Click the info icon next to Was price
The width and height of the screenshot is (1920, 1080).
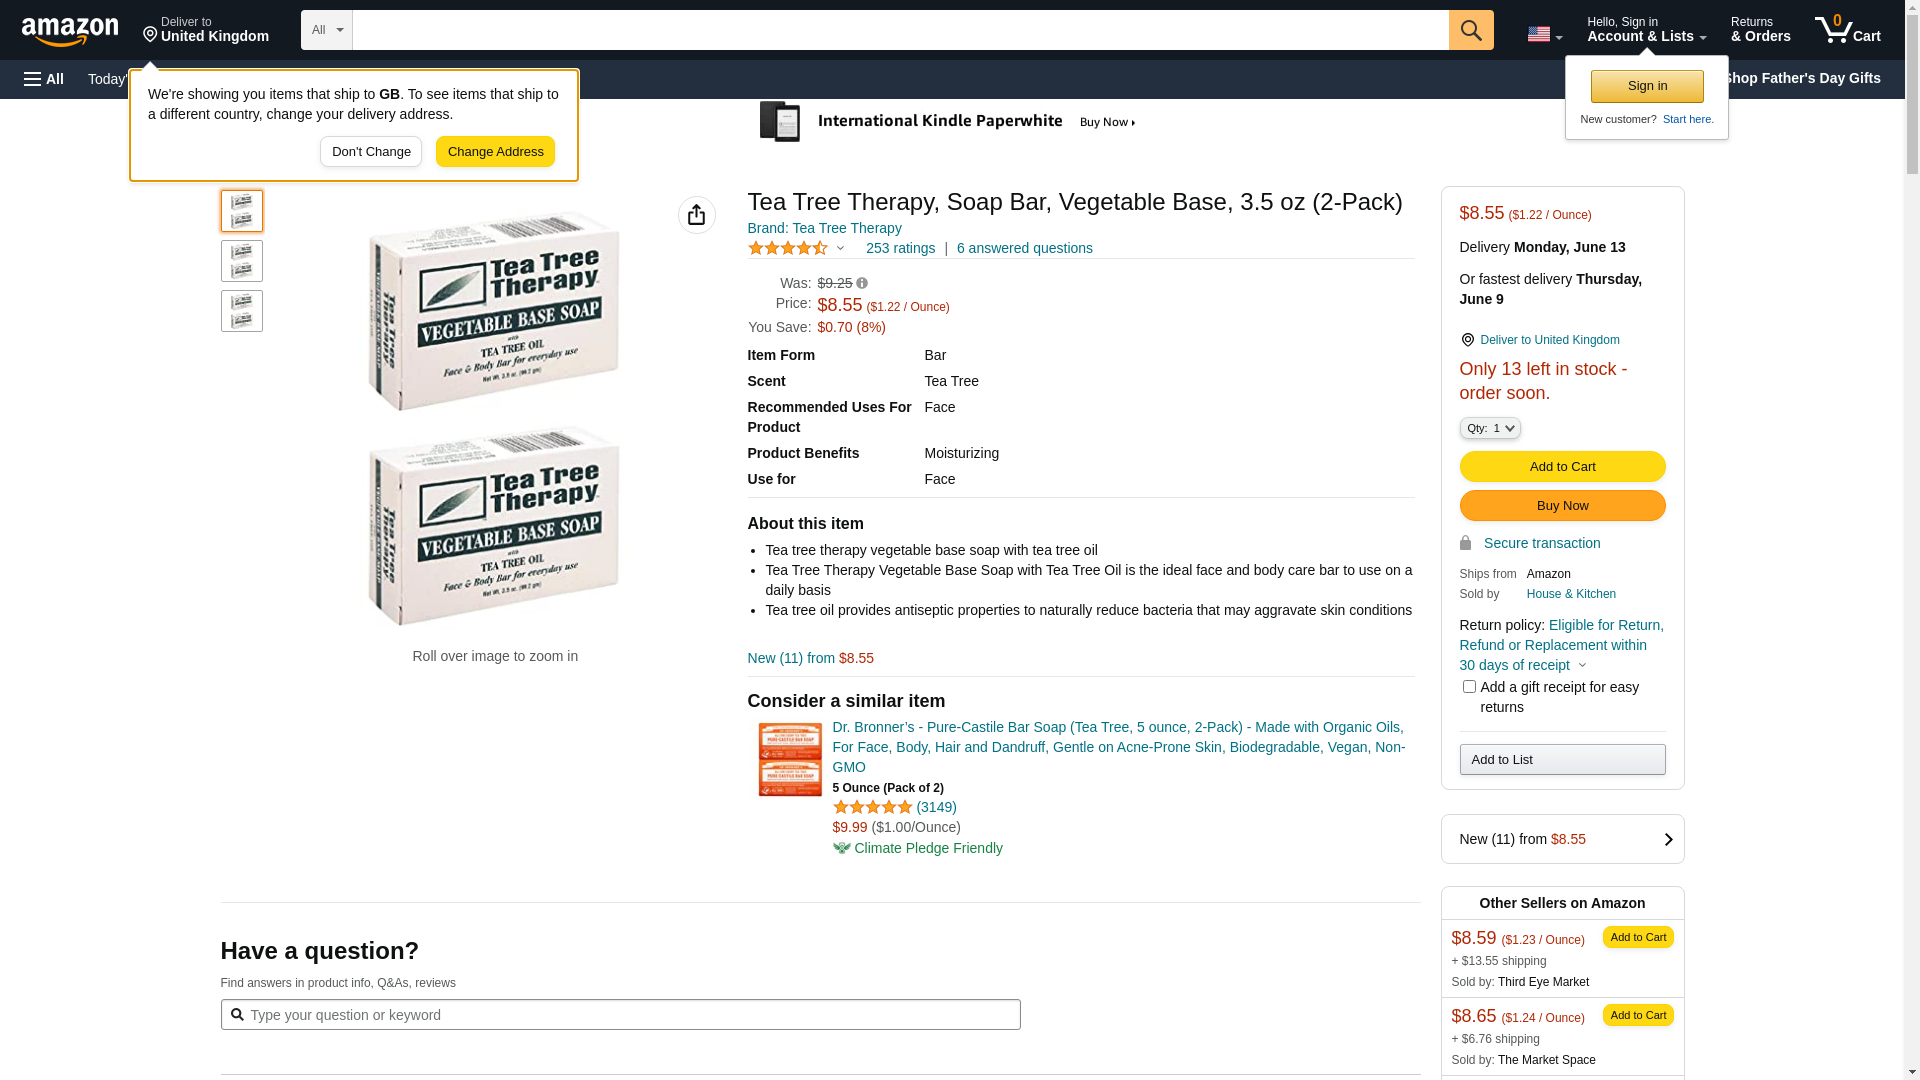862,284
